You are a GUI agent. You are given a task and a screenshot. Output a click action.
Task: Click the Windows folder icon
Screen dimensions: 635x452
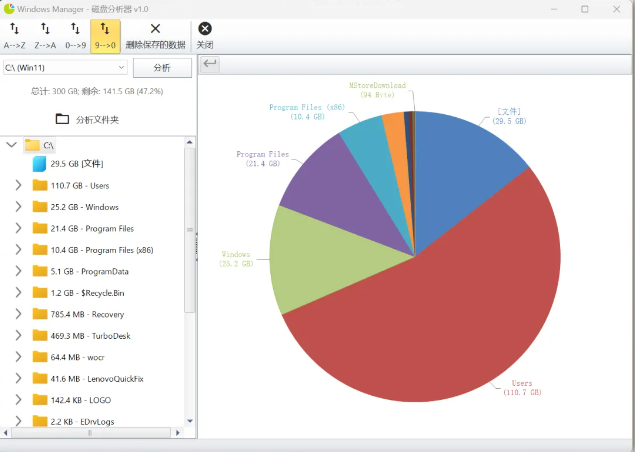click(40, 207)
